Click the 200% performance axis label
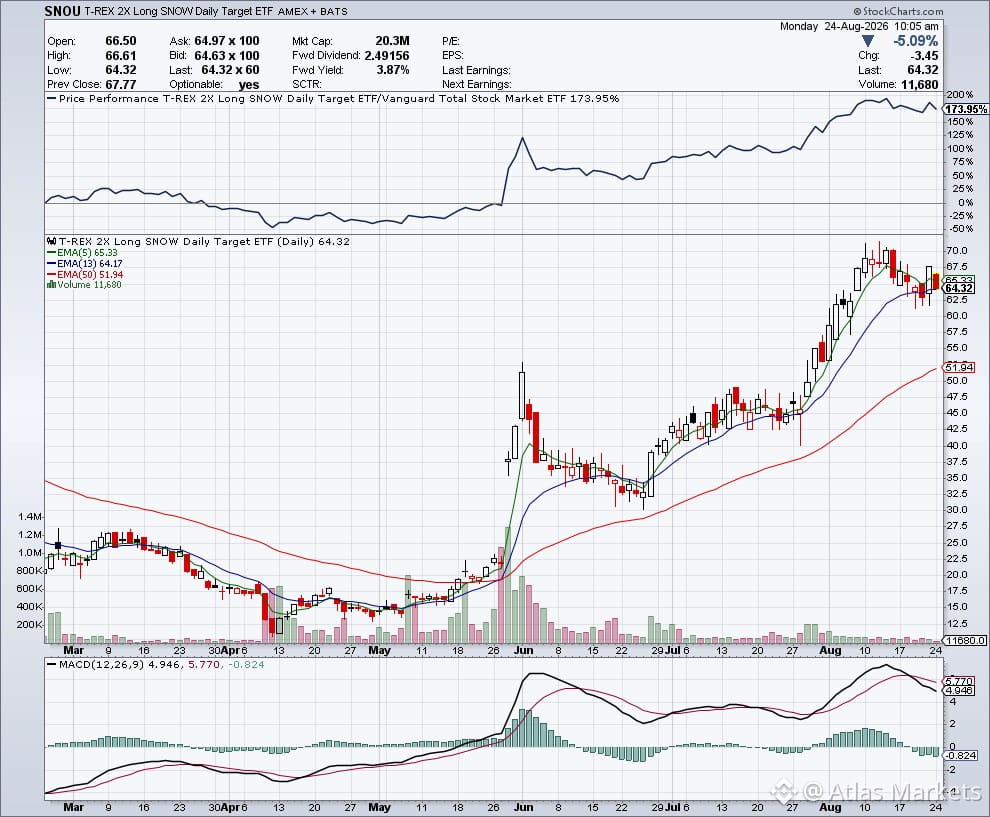The width and height of the screenshot is (990, 817). tap(960, 95)
